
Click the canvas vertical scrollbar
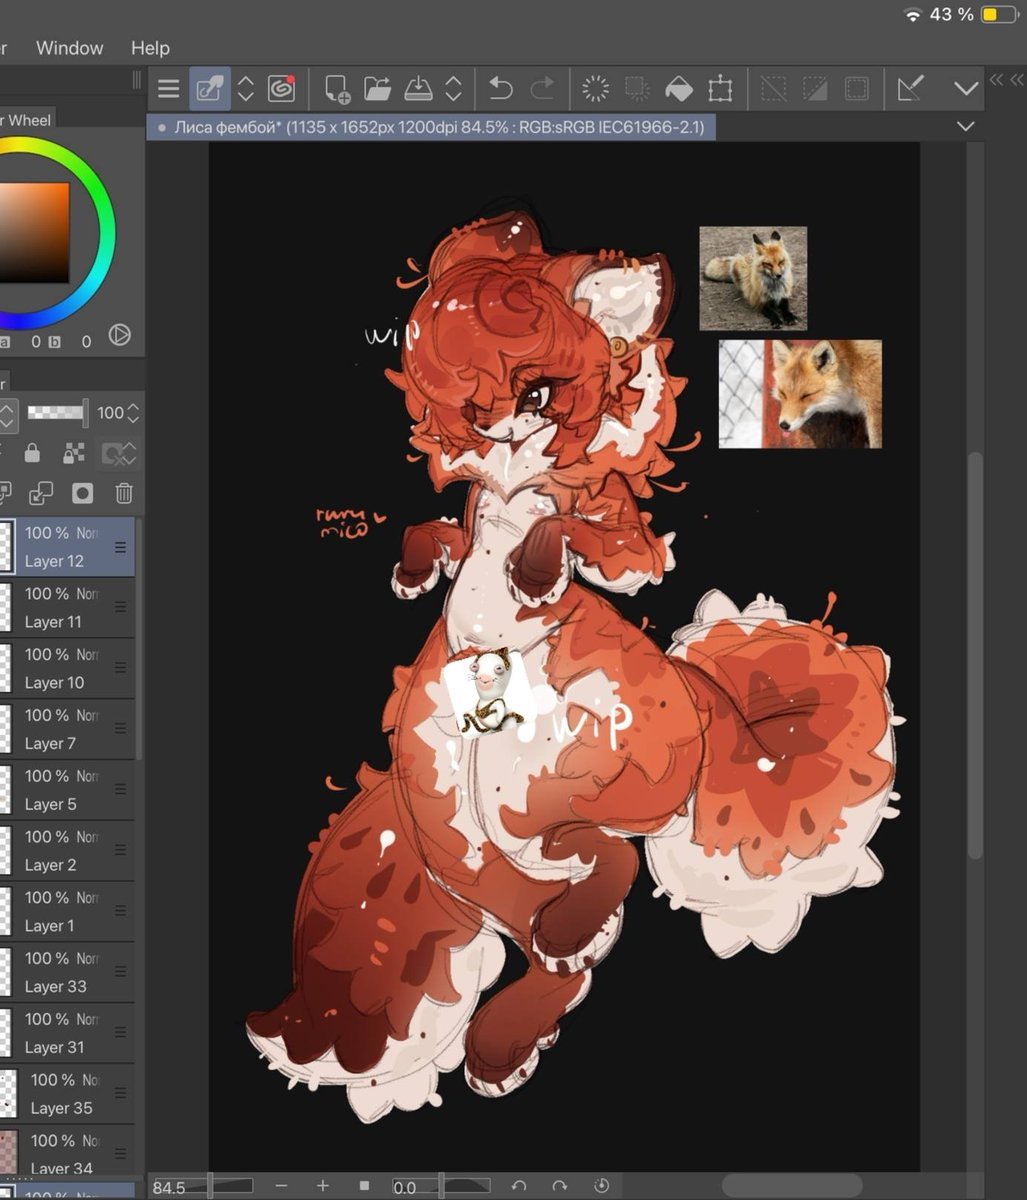point(976,655)
